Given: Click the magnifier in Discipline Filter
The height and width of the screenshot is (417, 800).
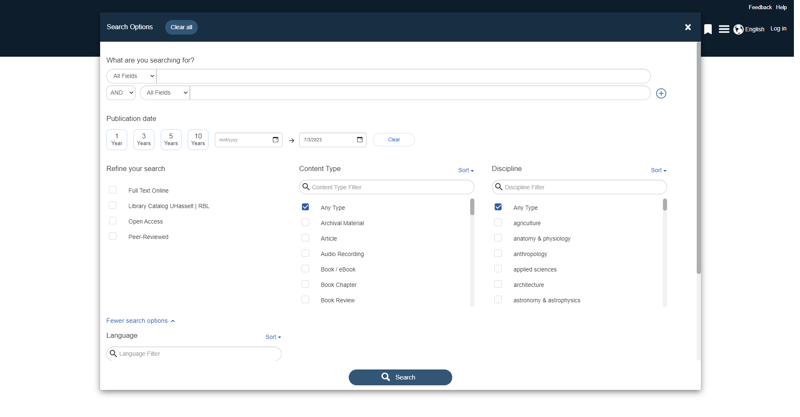Looking at the screenshot, I should pos(499,187).
